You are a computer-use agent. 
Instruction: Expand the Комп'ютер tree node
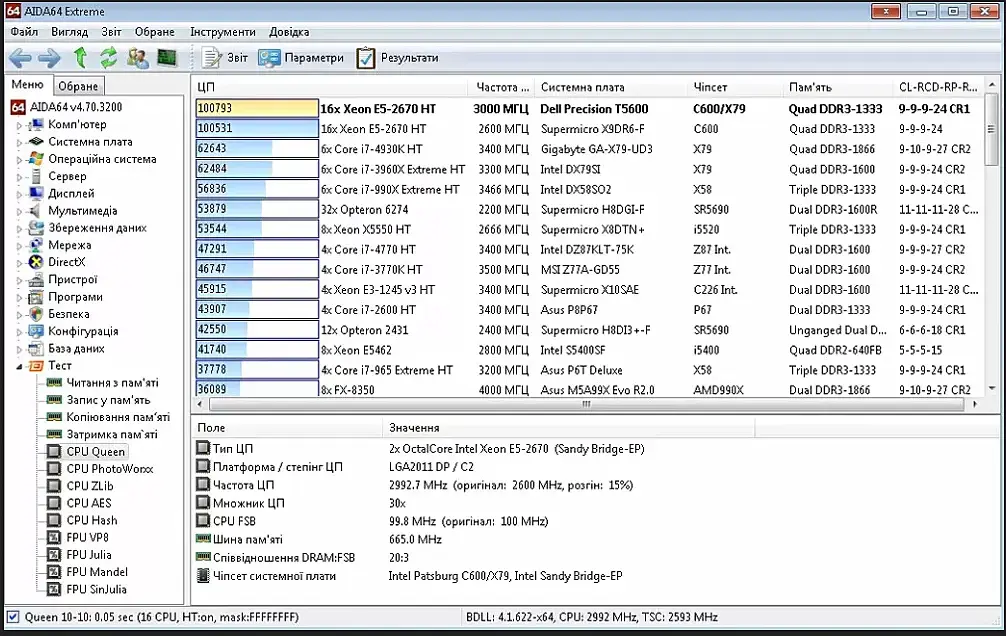coord(19,125)
